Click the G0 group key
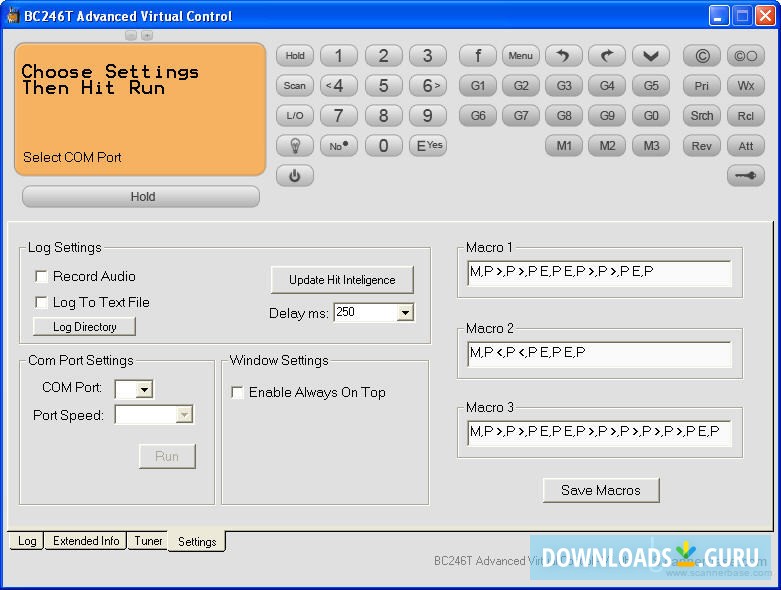781x590 pixels. coord(651,116)
